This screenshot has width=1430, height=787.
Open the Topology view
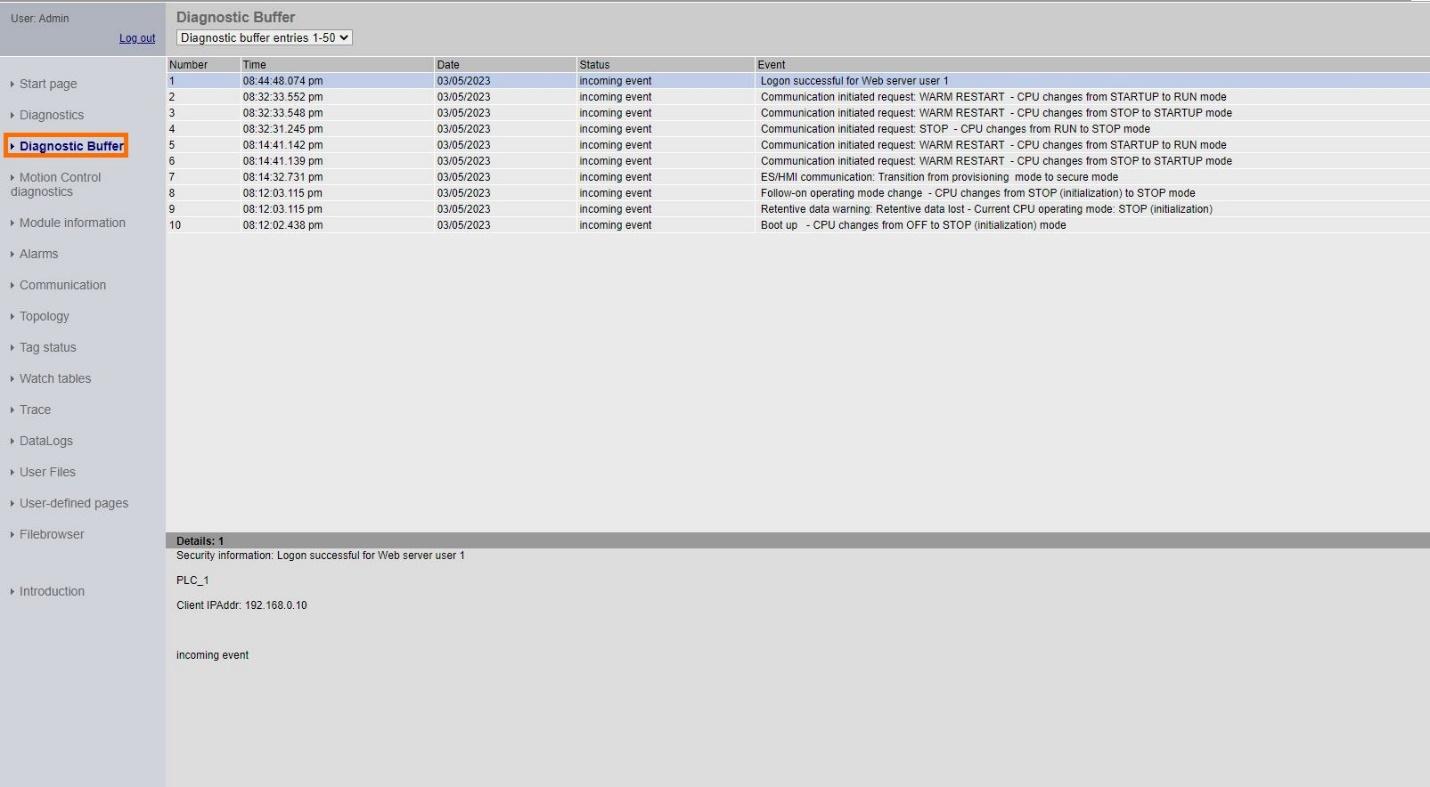46,316
